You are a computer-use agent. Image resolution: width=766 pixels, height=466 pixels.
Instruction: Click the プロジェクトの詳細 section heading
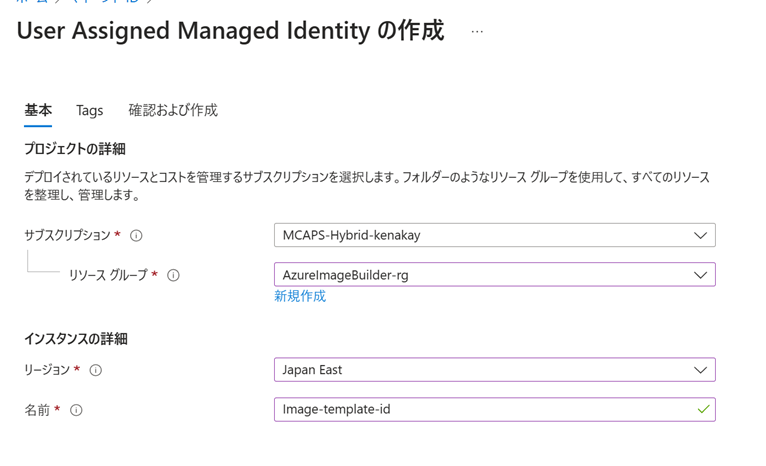tap(75, 149)
